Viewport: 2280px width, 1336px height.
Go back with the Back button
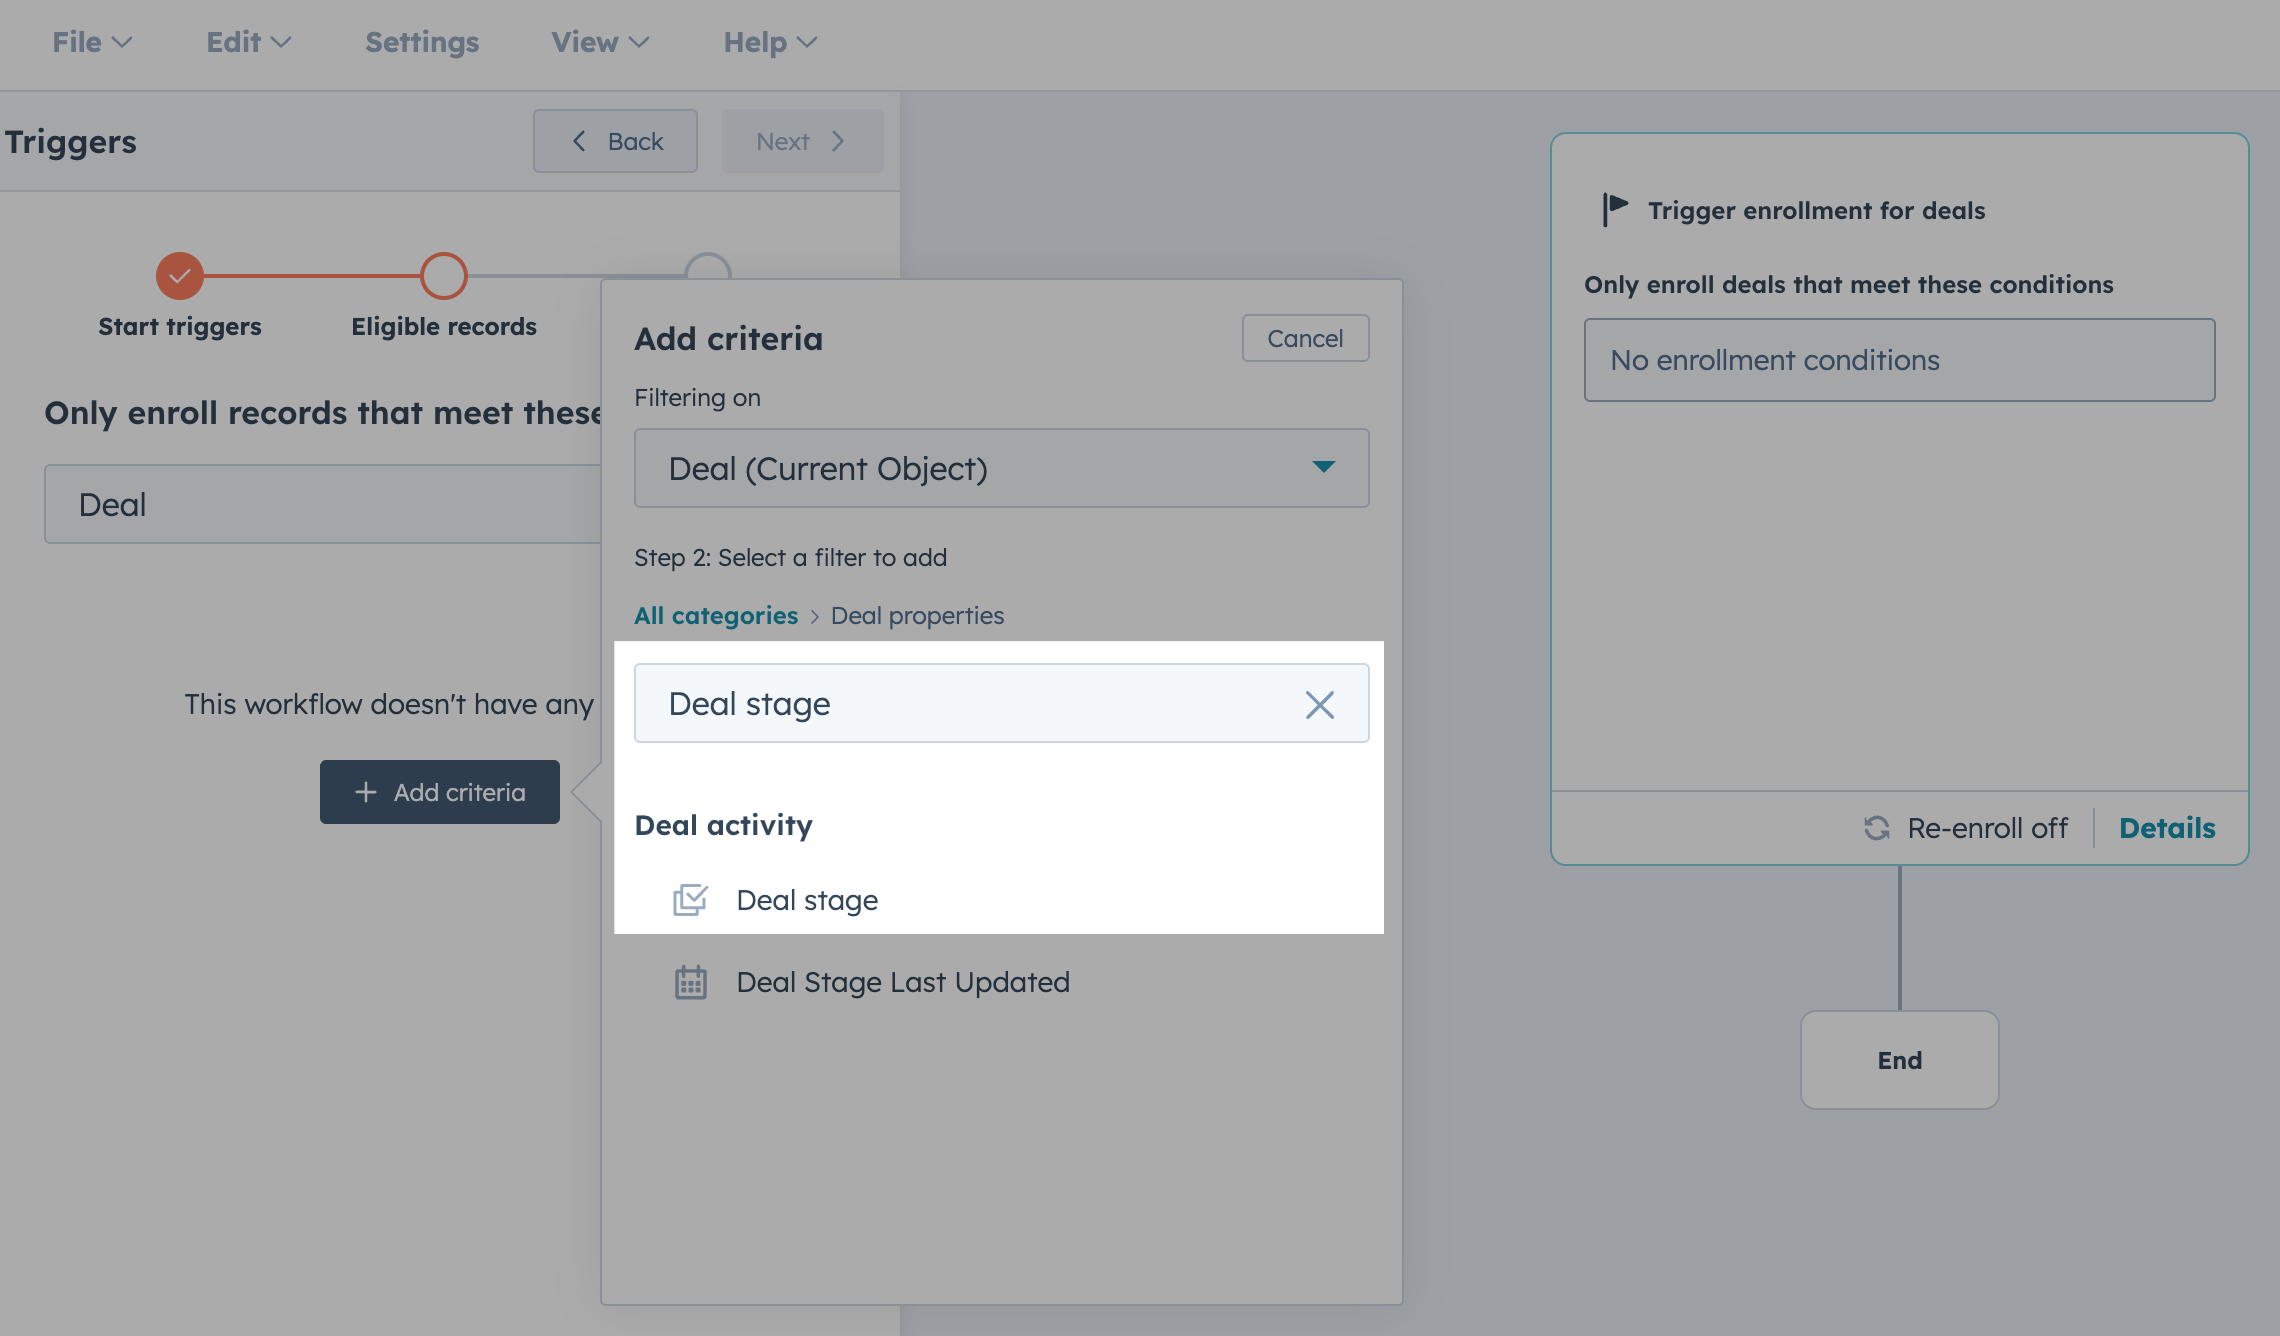click(615, 141)
